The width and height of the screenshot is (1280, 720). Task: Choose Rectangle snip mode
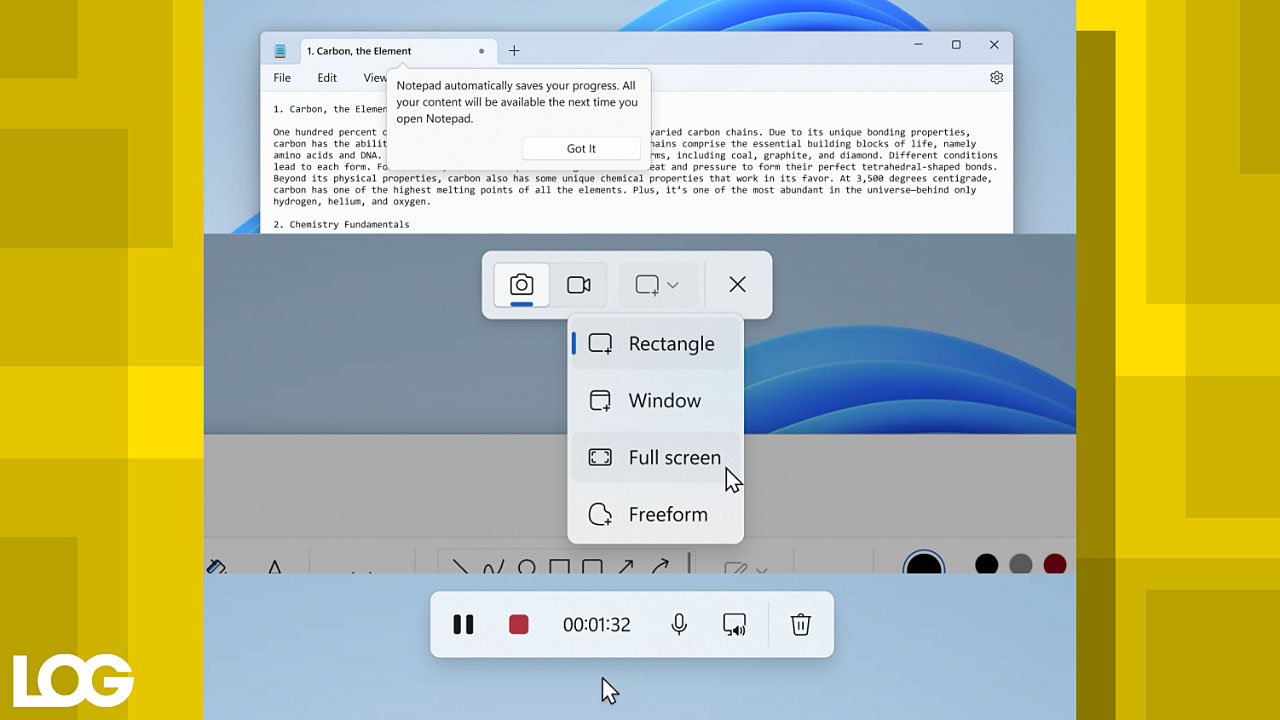[655, 344]
